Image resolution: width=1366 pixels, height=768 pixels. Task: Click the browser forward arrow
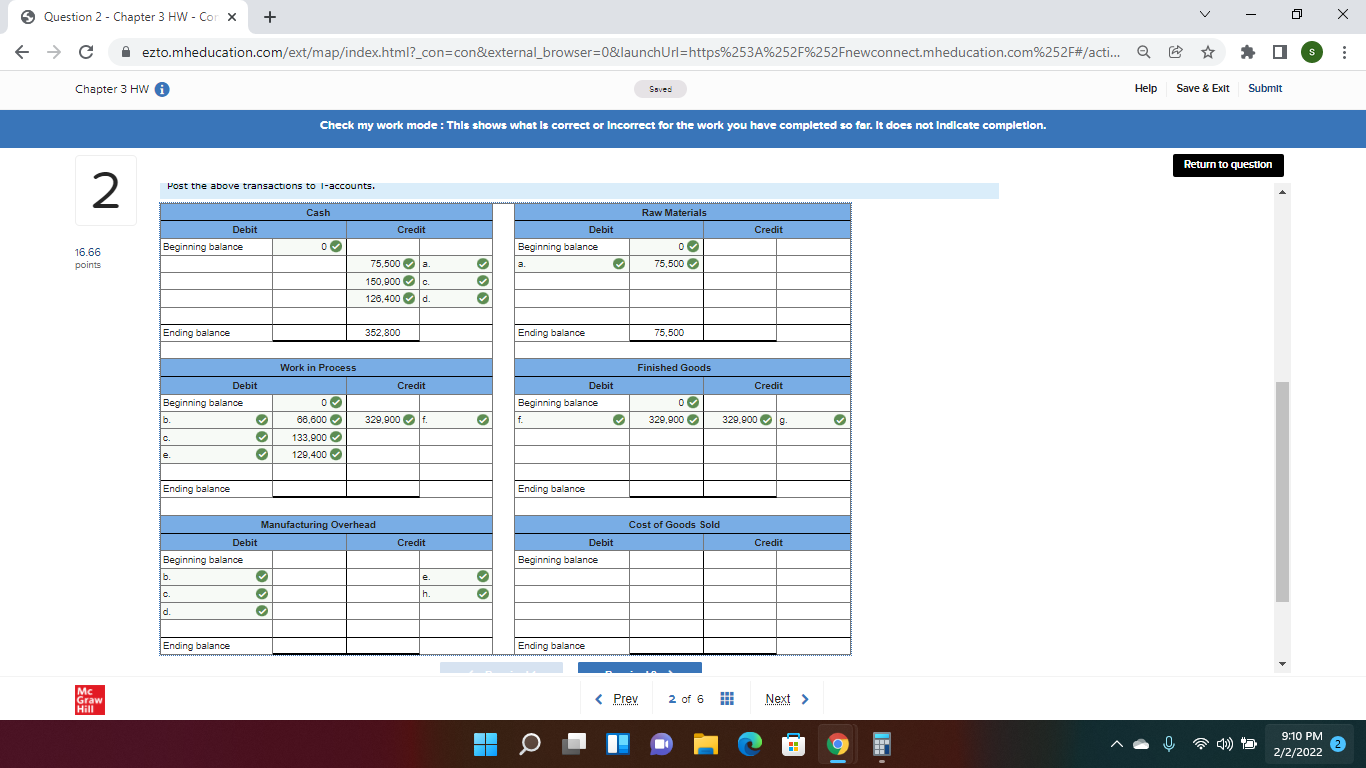coord(56,51)
